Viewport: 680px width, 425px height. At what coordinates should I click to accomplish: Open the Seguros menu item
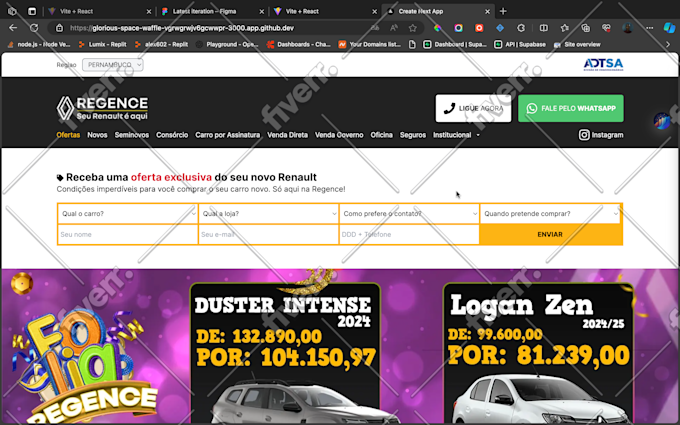click(413, 135)
